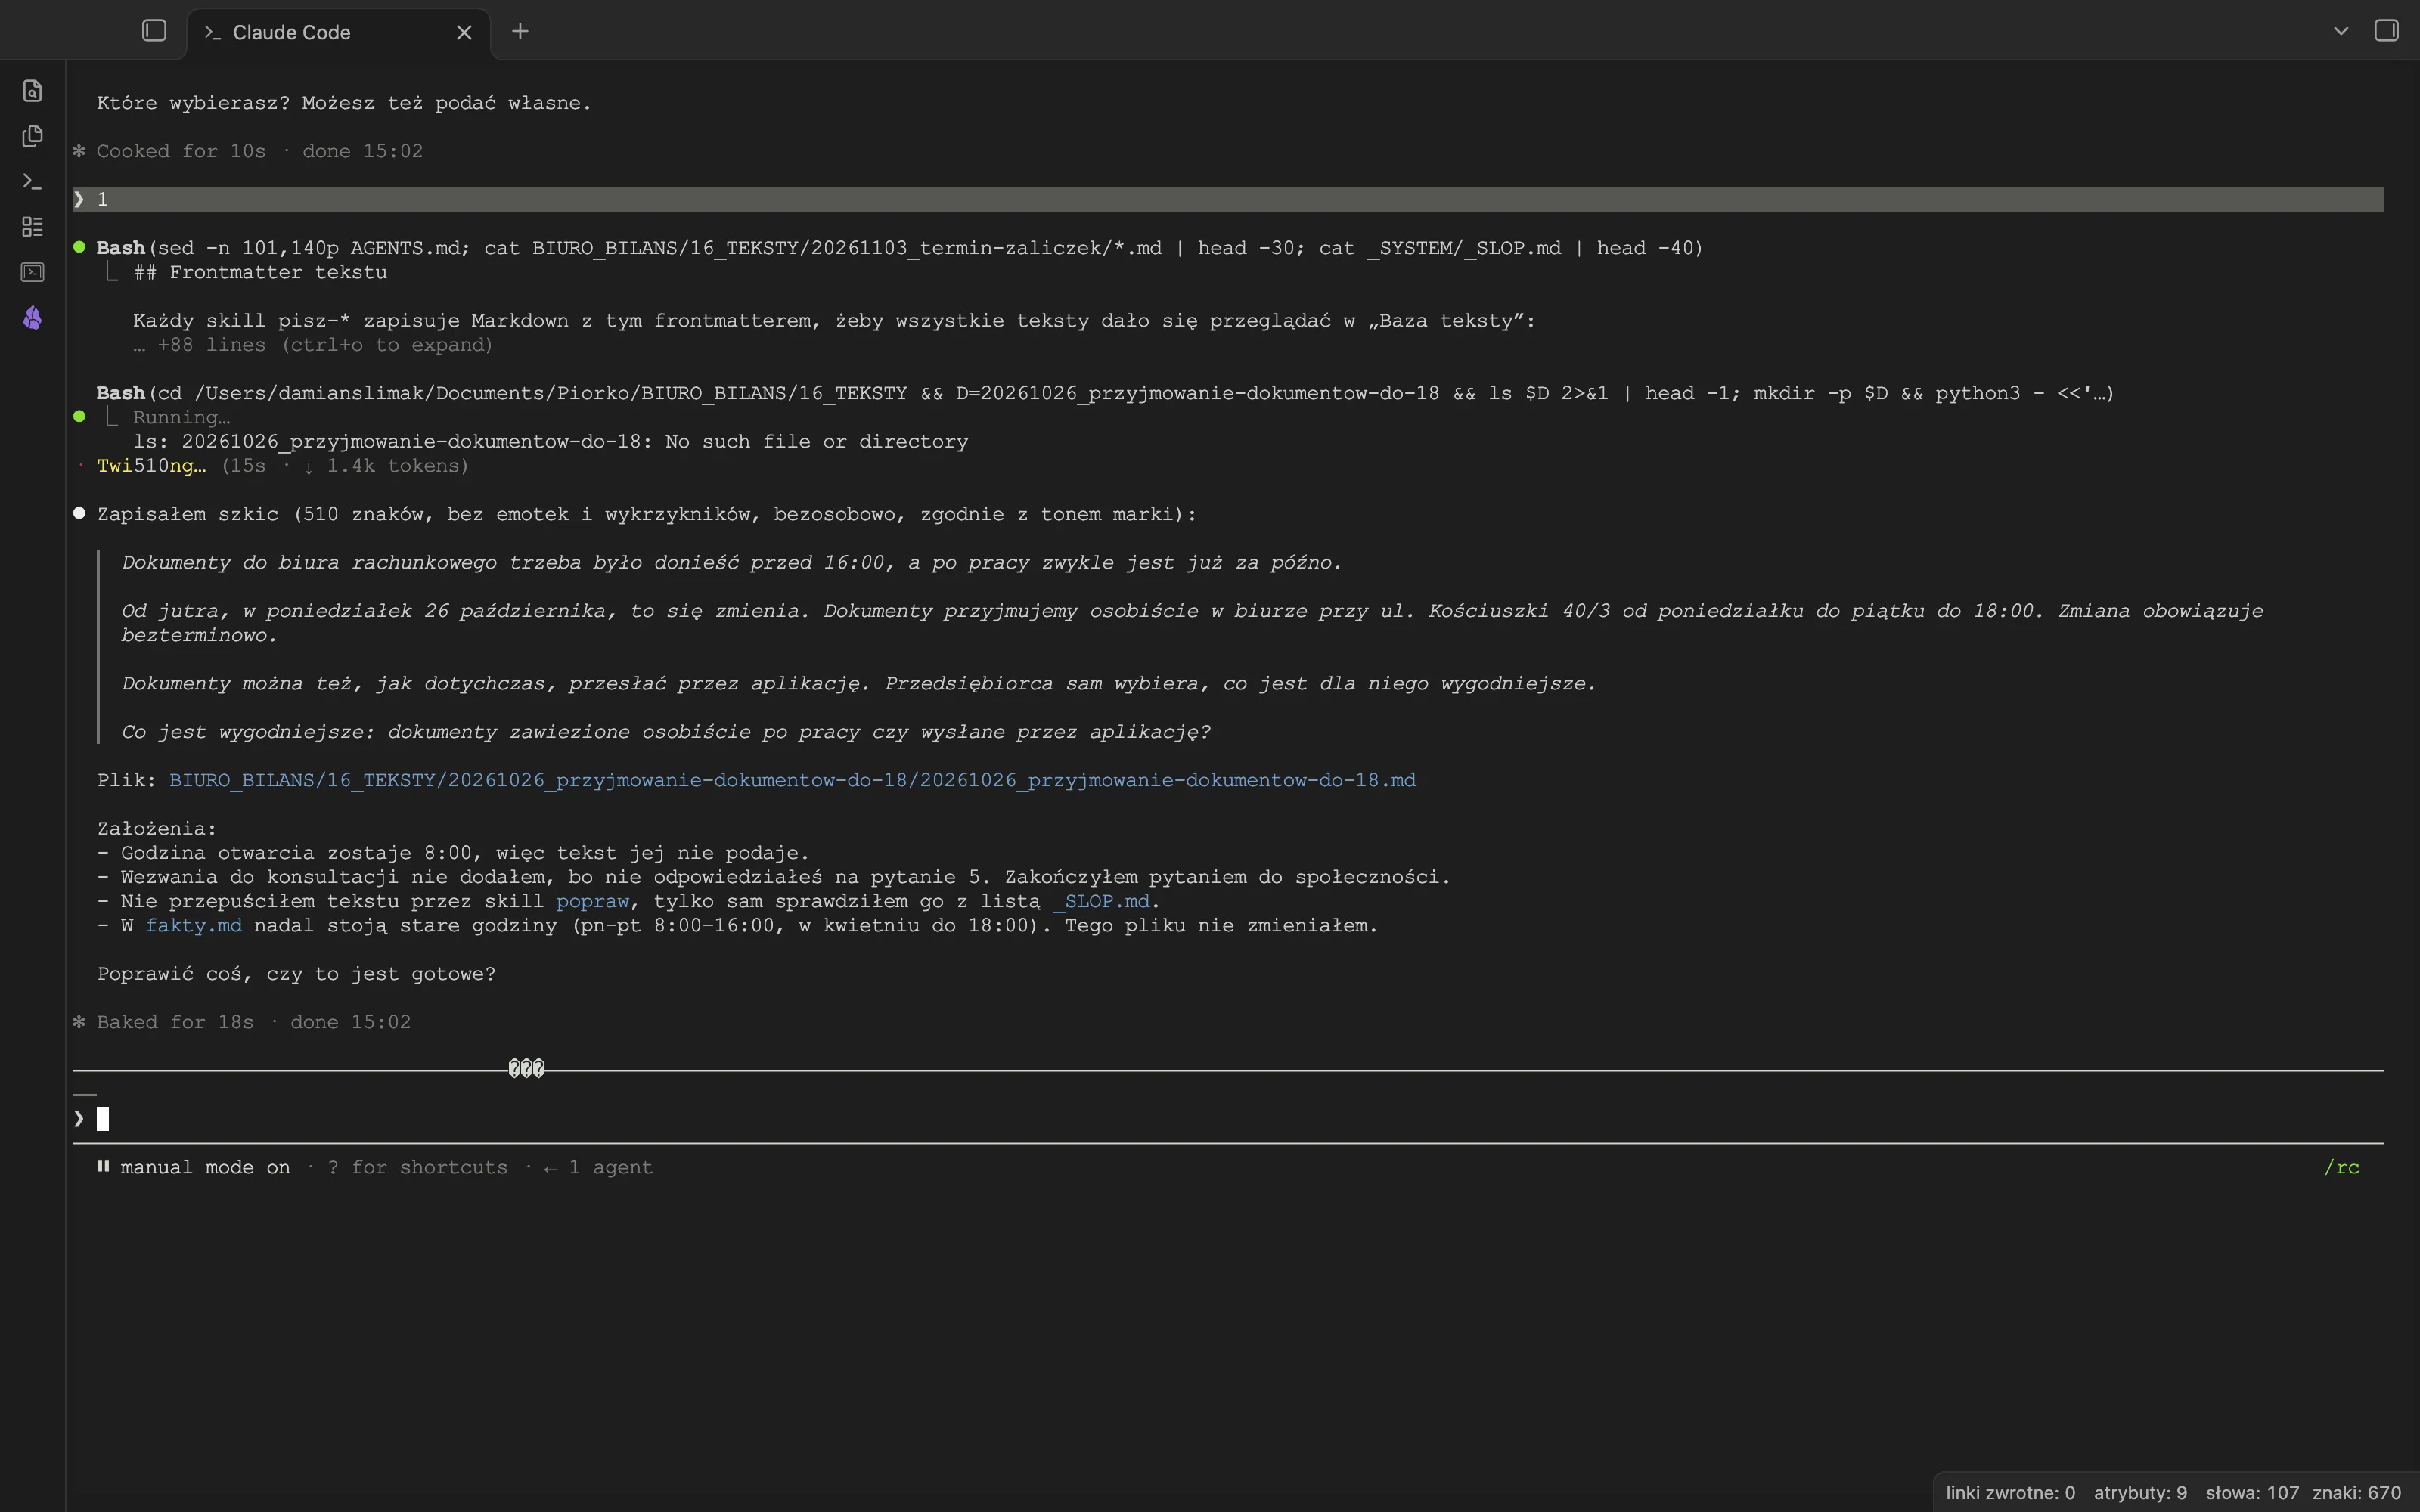Click the 'No such file or directory' line
Viewport: 2420px width, 1512px height.
pos(550,442)
